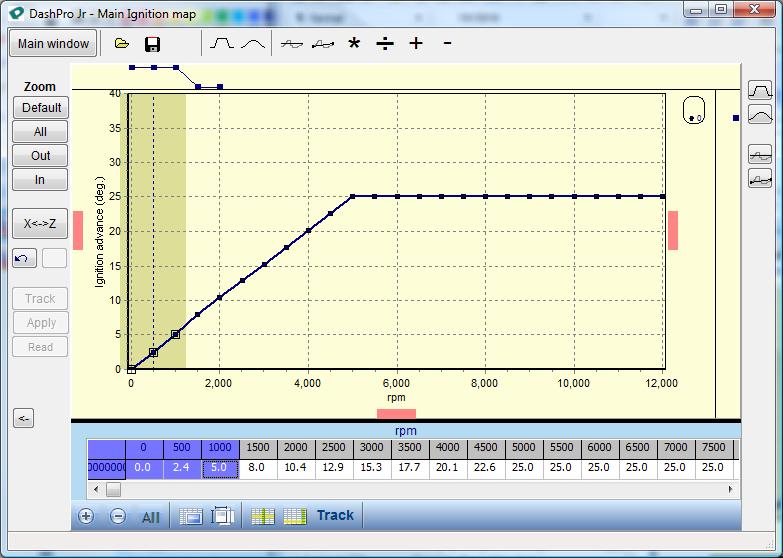Return to the Main window
Image resolution: width=783 pixels, height=558 pixels.
click(x=53, y=44)
